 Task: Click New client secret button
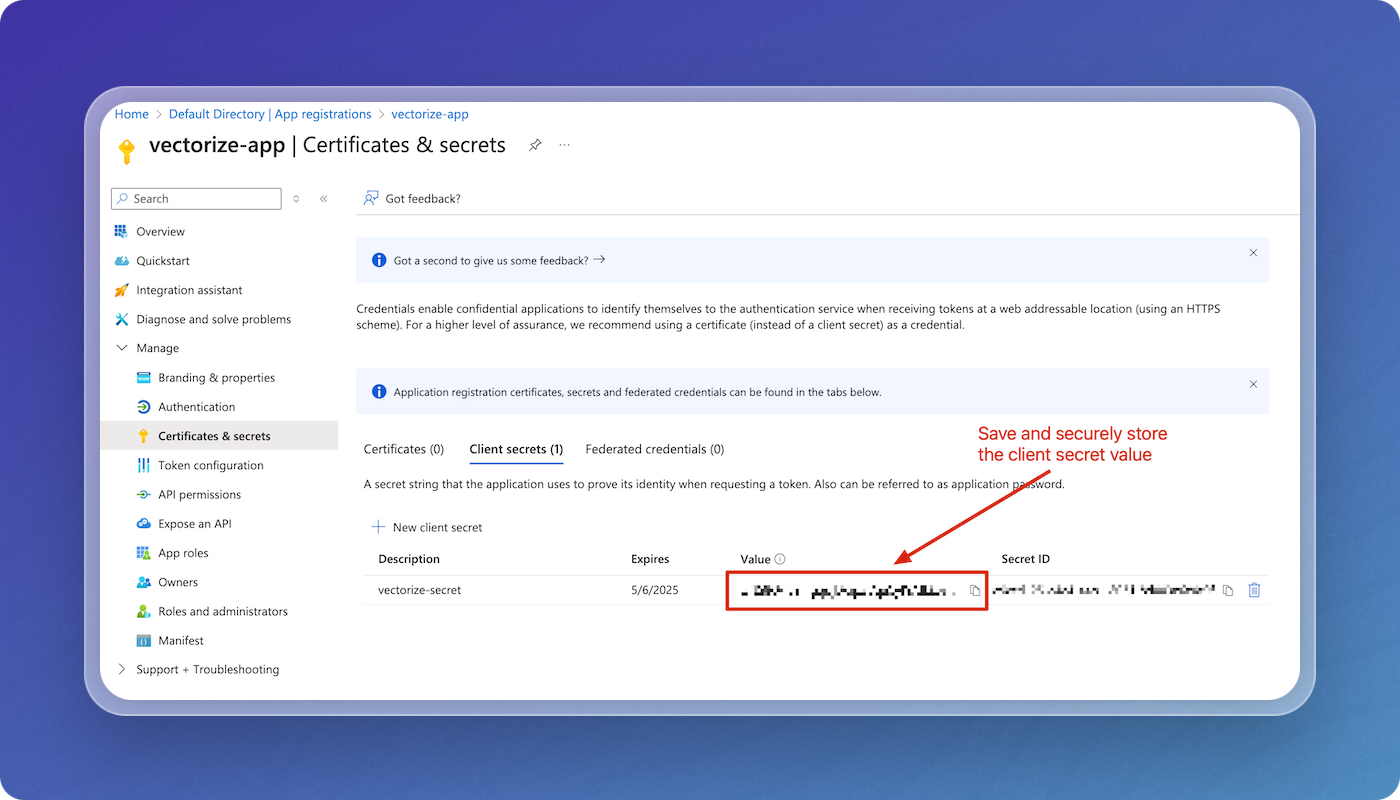tap(427, 527)
